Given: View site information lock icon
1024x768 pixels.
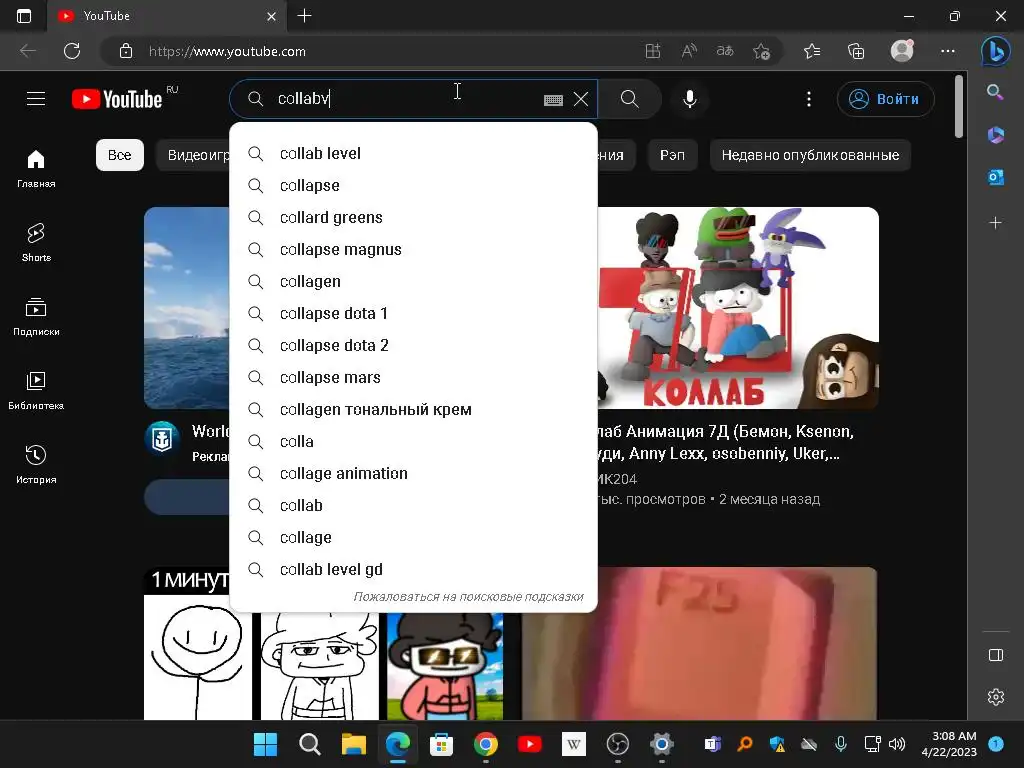Looking at the screenshot, I should [x=126, y=51].
